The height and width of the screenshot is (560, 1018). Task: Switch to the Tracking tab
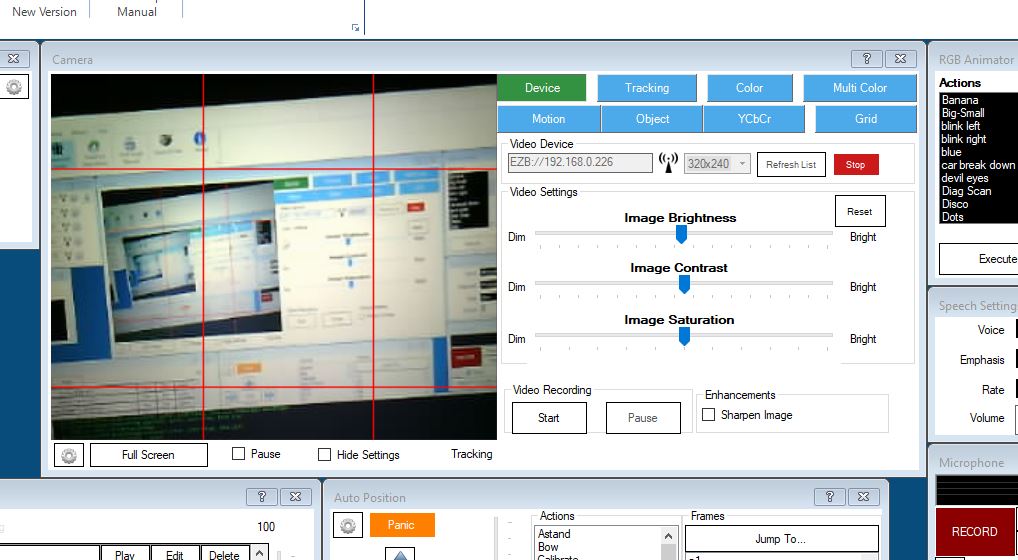pyautogui.click(x=647, y=88)
